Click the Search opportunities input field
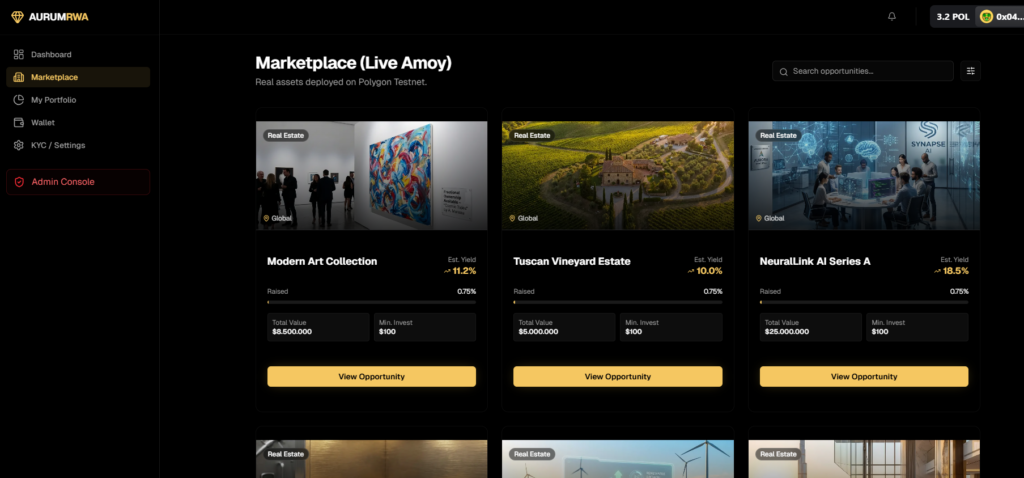Screen dimensions: 1024x478 pyautogui.click(x=863, y=71)
